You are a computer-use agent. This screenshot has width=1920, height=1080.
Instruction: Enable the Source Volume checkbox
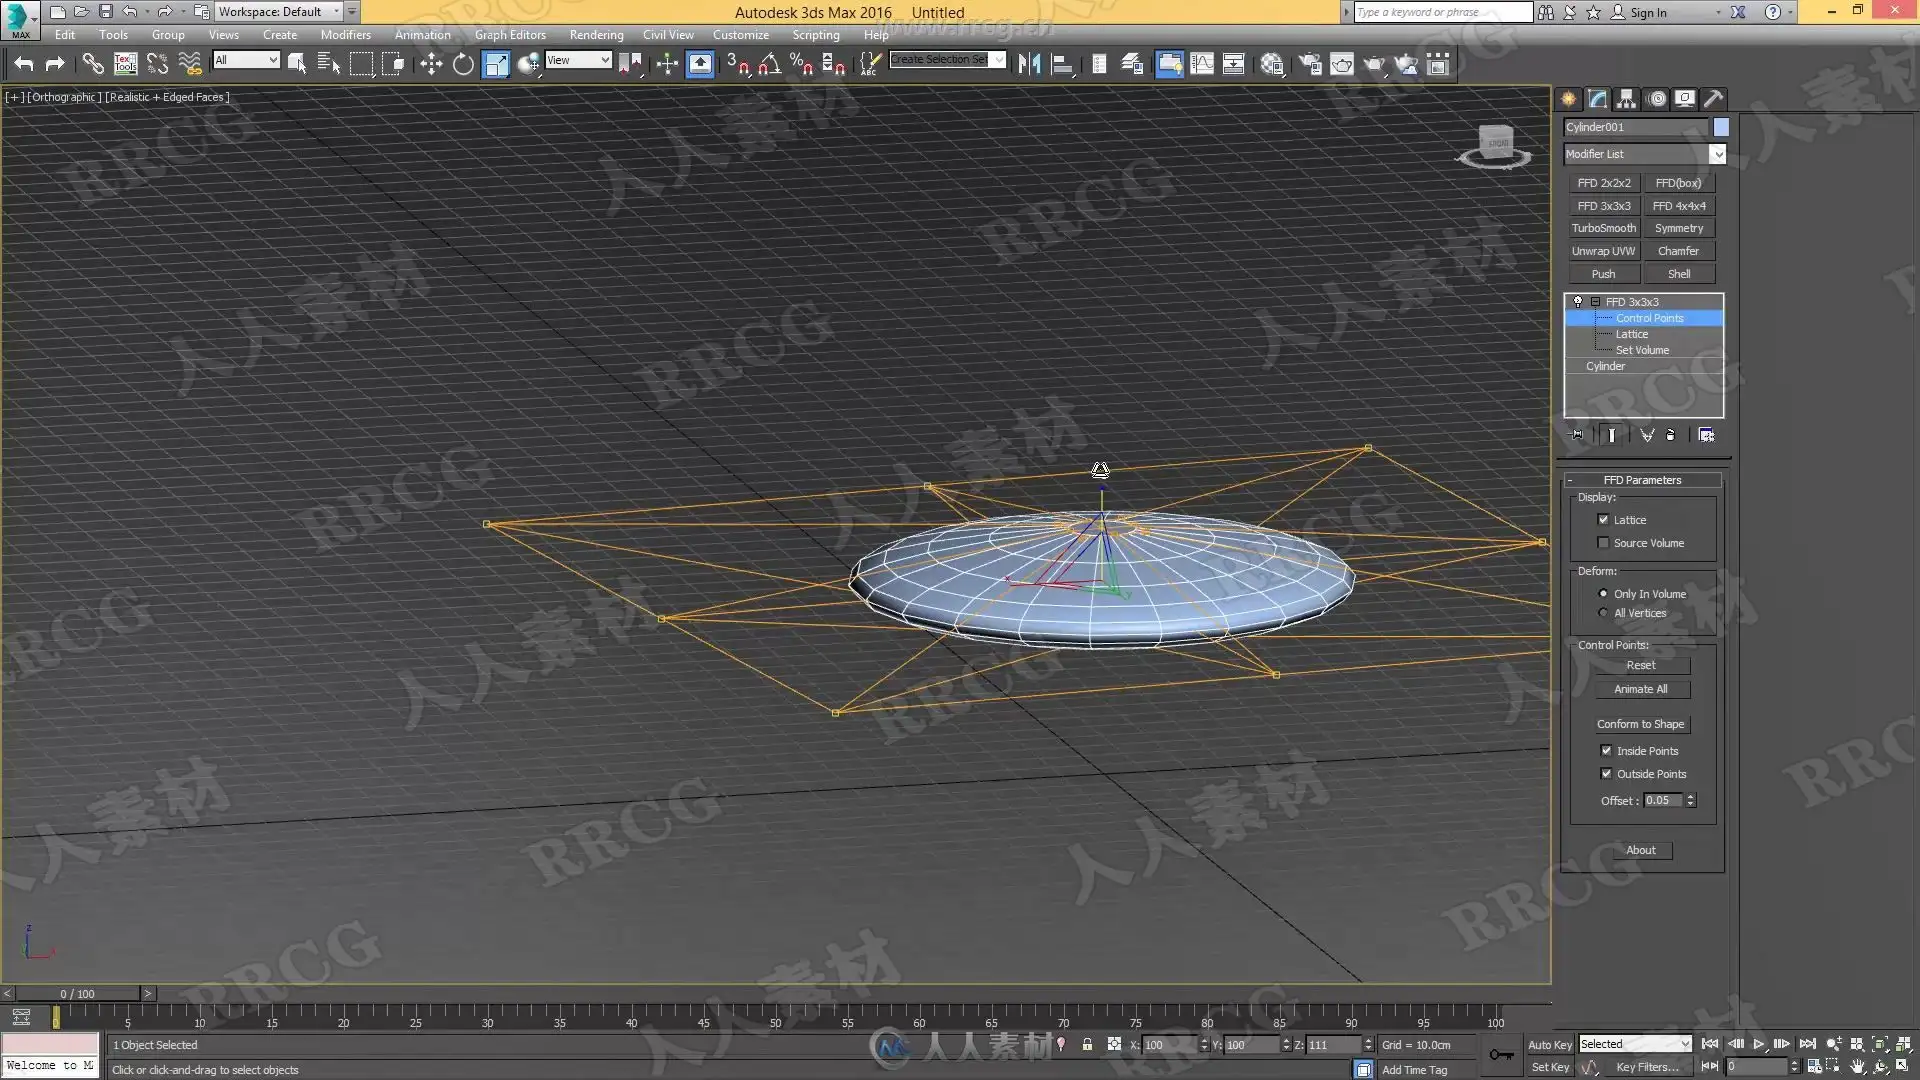click(1603, 543)
